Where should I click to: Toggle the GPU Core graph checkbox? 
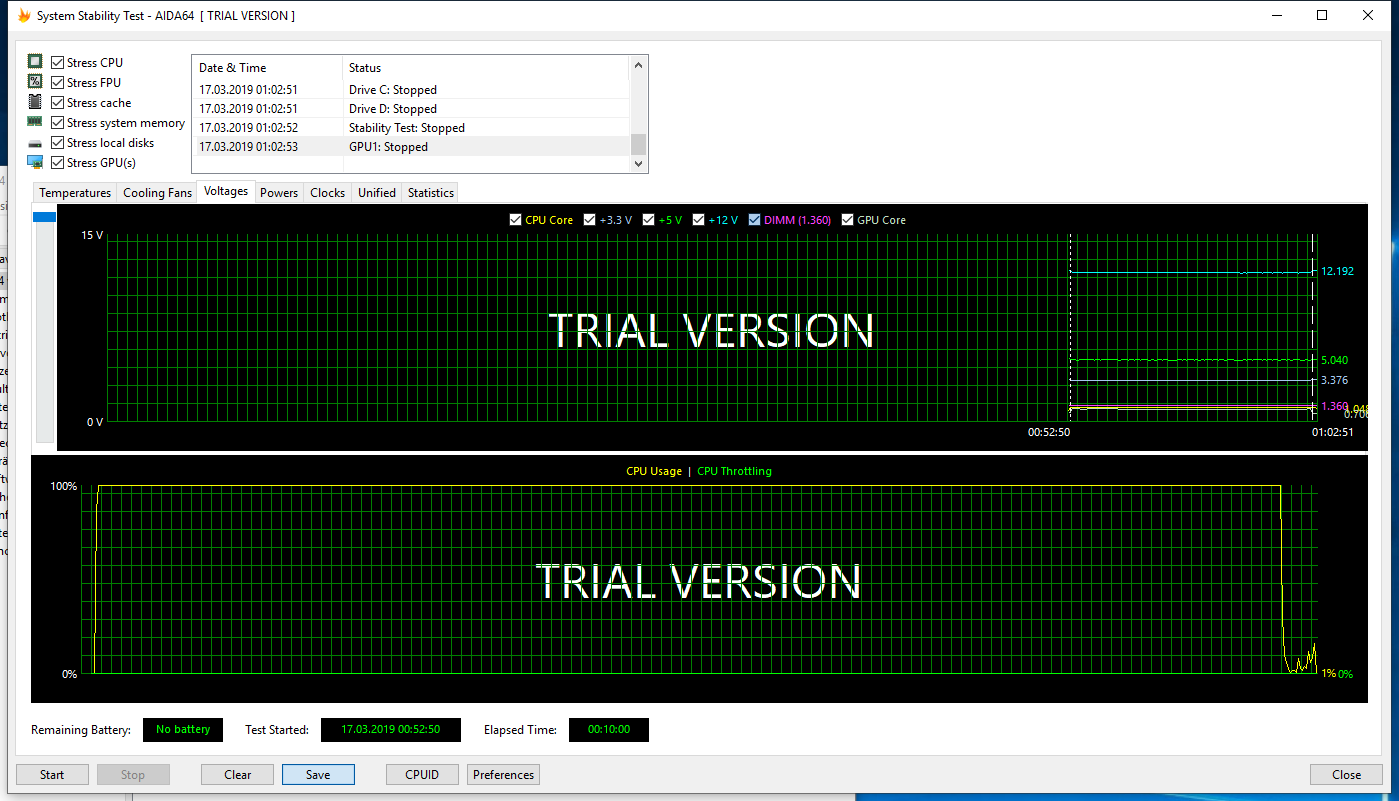[x=848, y=219]
